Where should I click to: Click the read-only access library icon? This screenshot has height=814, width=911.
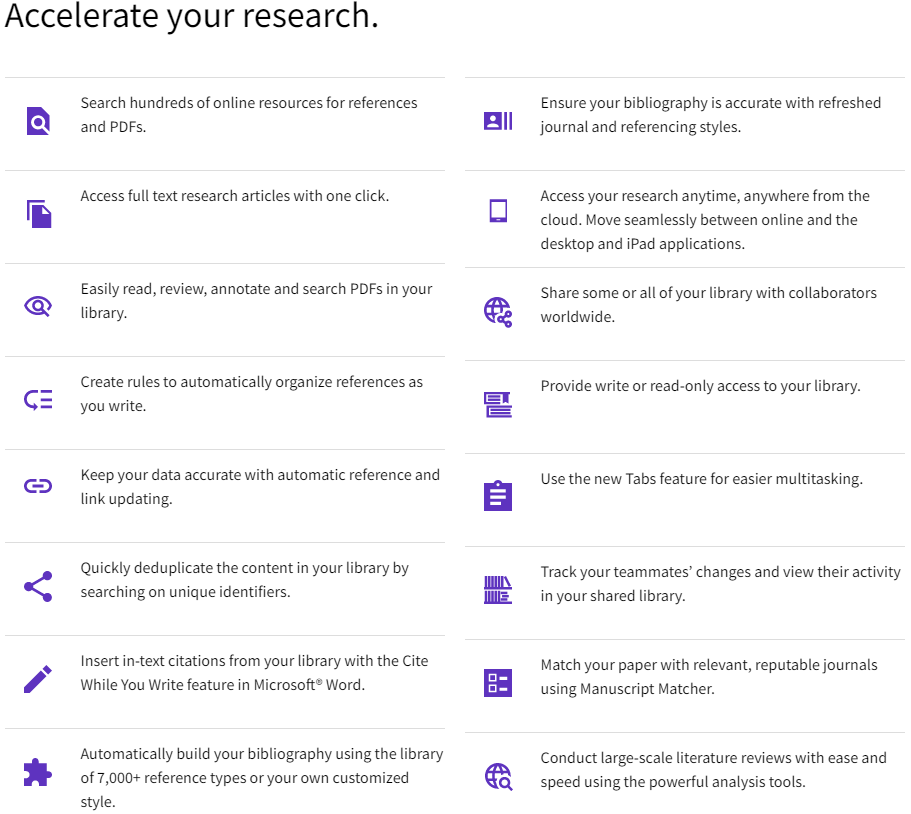(x=498, y=404)
